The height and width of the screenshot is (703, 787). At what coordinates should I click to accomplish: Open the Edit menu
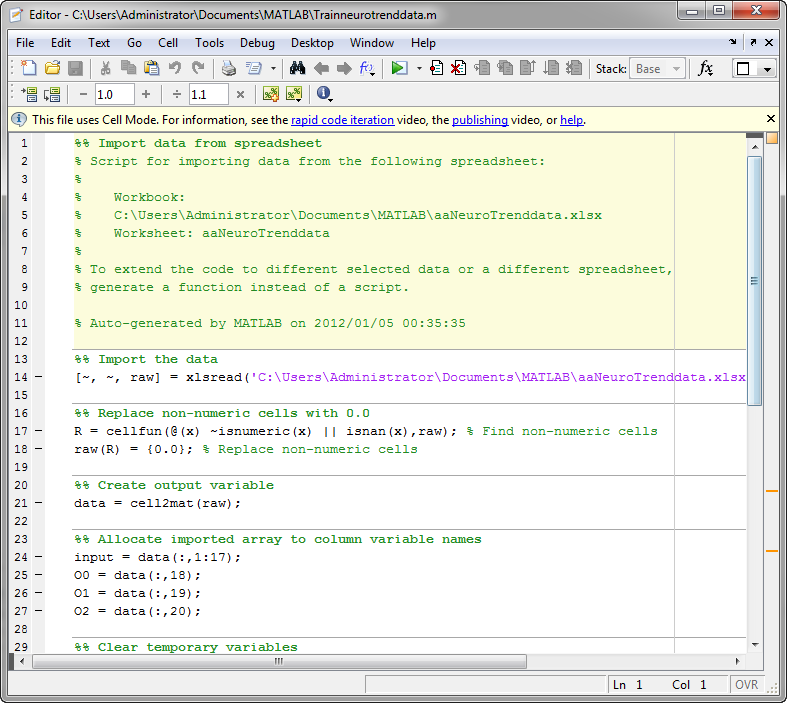coord(61,43)
